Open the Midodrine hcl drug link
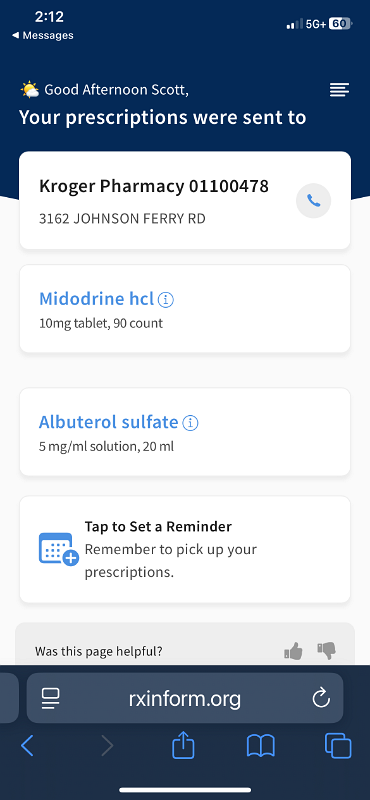This screenshot has height=800, width=370. tap(96, 298)
